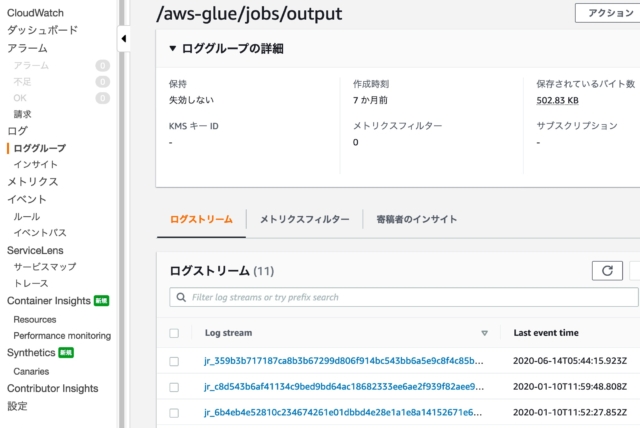Open Container Insights in the sidebar
Image resolution: width=640 pixels, height=428 pixels.
[49, 301]
